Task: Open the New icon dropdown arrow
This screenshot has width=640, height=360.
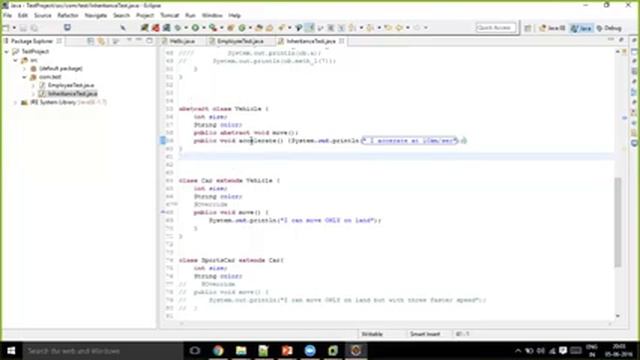Action: pyautogui.click(x=14, y=28)
